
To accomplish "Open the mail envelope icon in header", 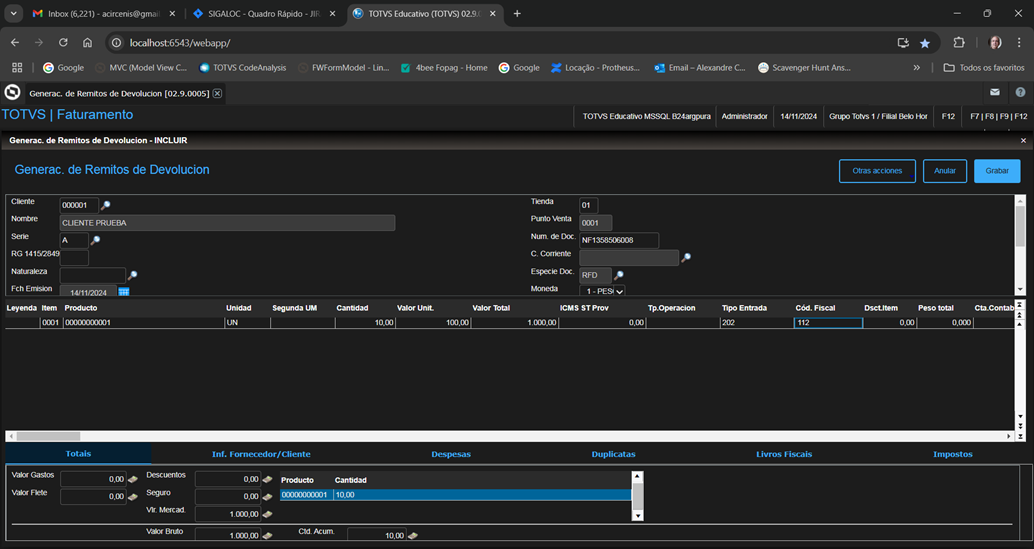I will [x=995, y=93].
